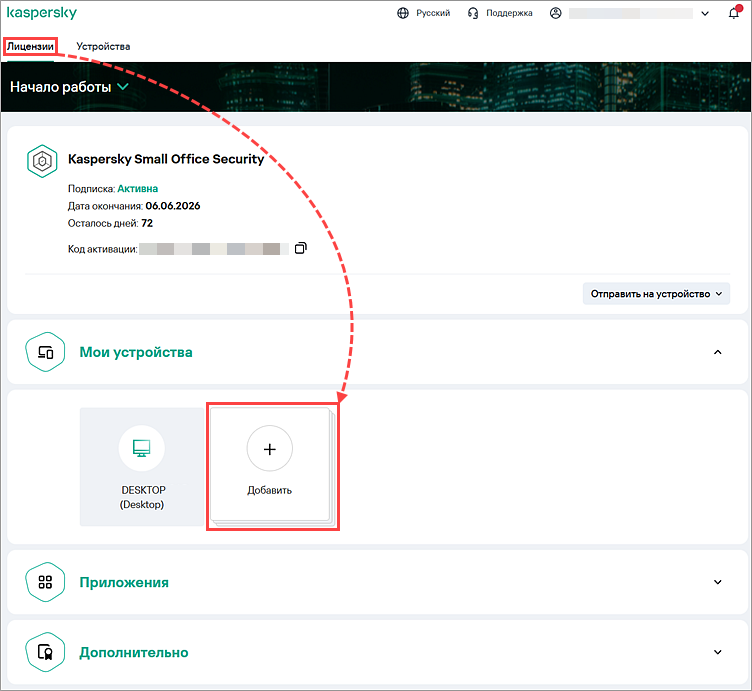Viewport: 752px width, 691px height.
Task: Click the remaining days value 72
Action: [147, 223]
